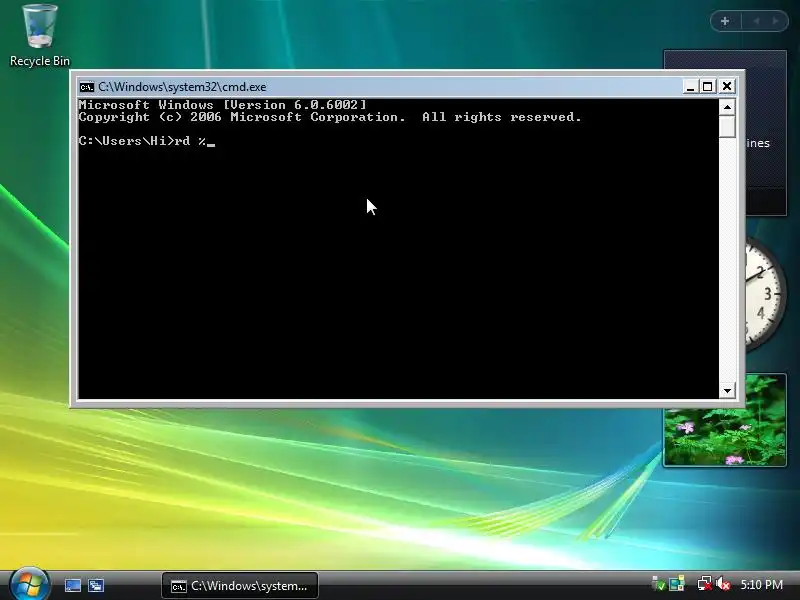Click the prompt line C:\Users\Hi>rd %

click(x=143, y=141)
